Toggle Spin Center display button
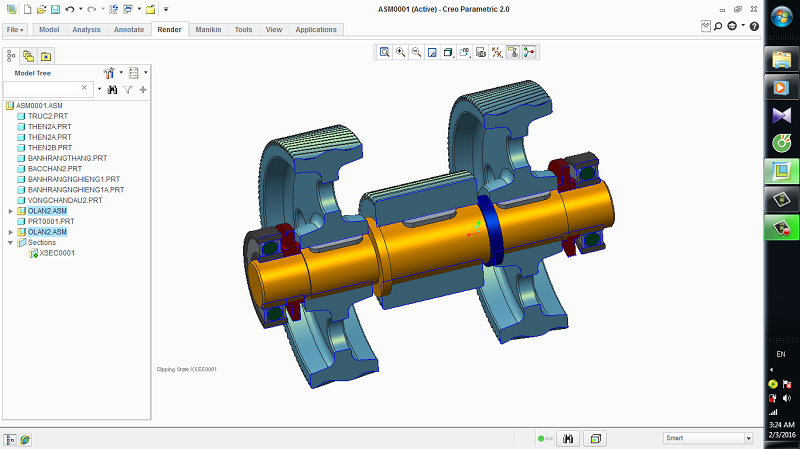The width and height of the screenshot is (800, 449). [528, 52]
